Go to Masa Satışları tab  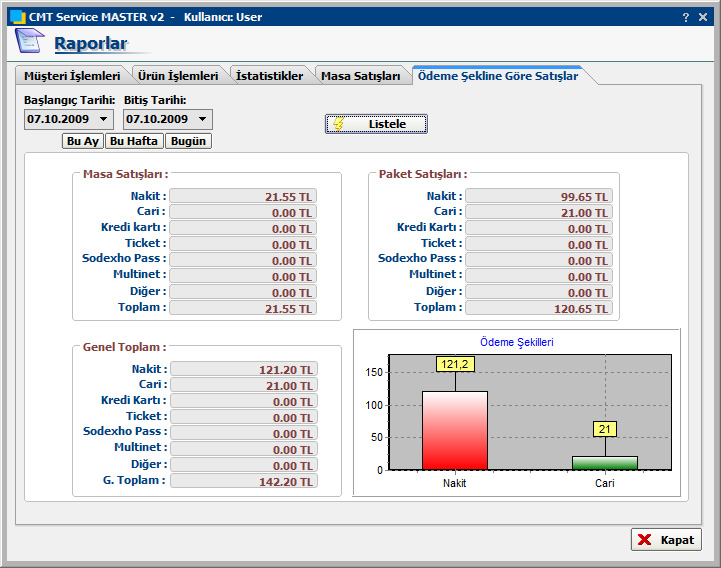(361, 76)
